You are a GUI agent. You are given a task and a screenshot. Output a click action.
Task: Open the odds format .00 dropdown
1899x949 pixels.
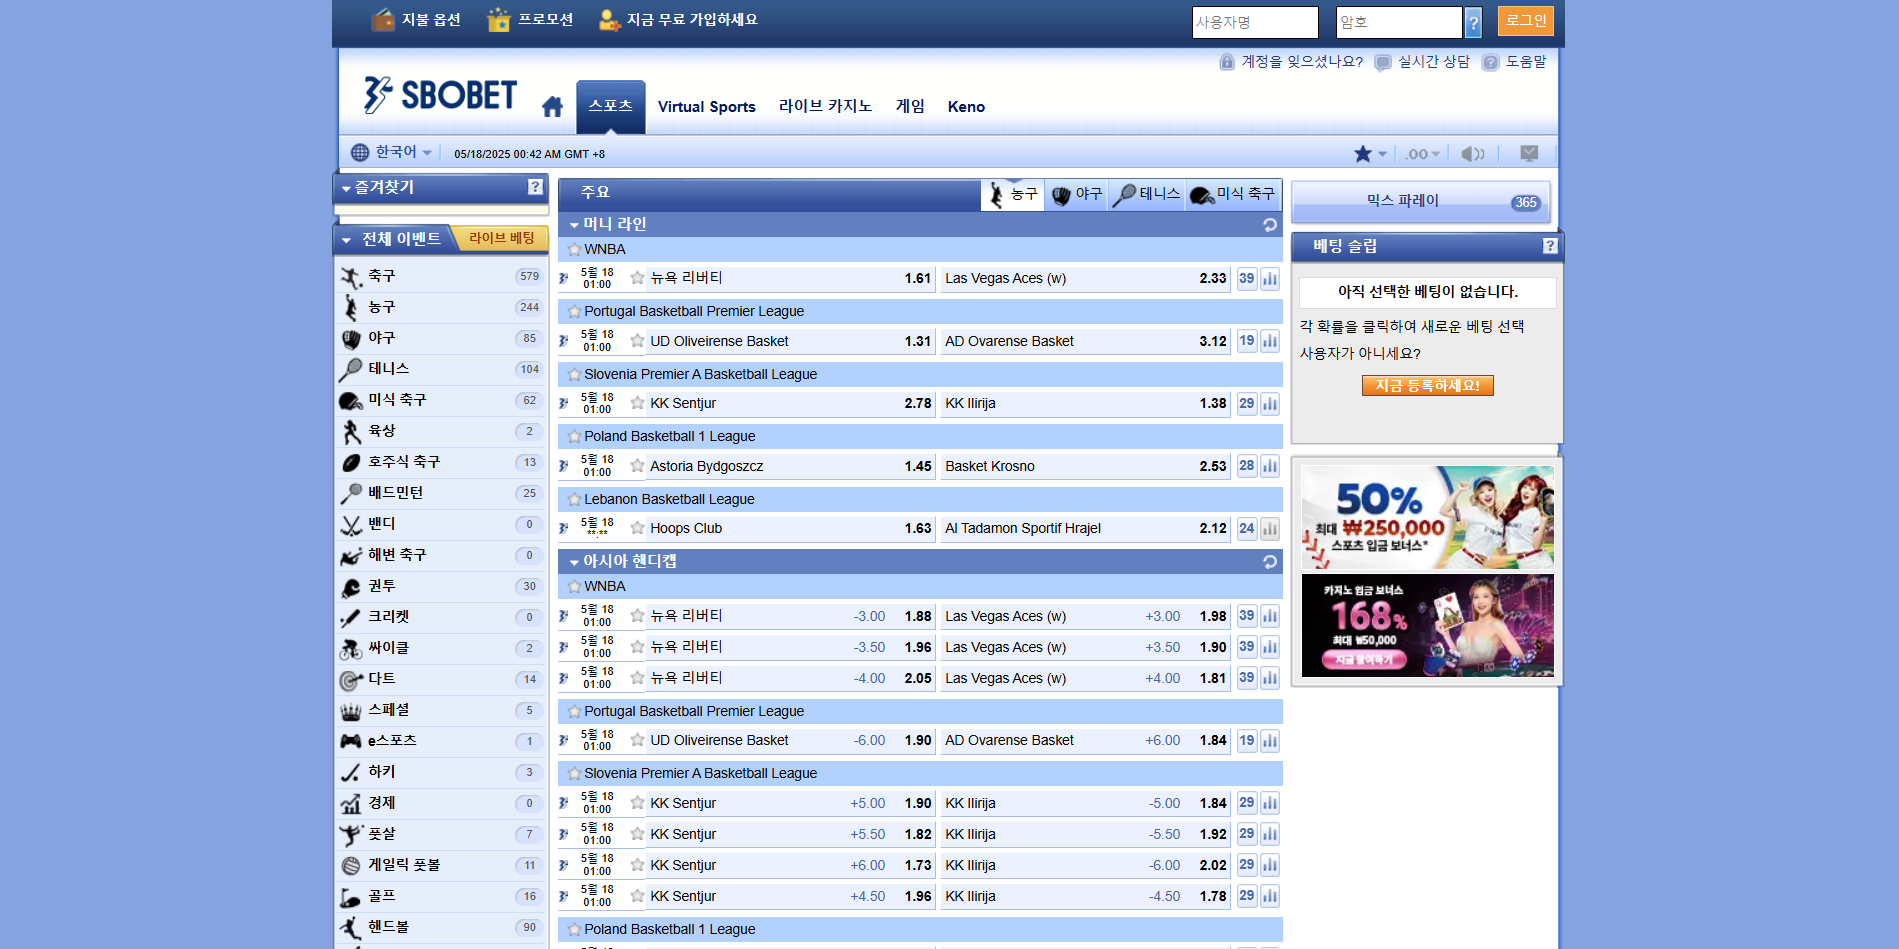pyautogui.click(x=1422, y=154)
